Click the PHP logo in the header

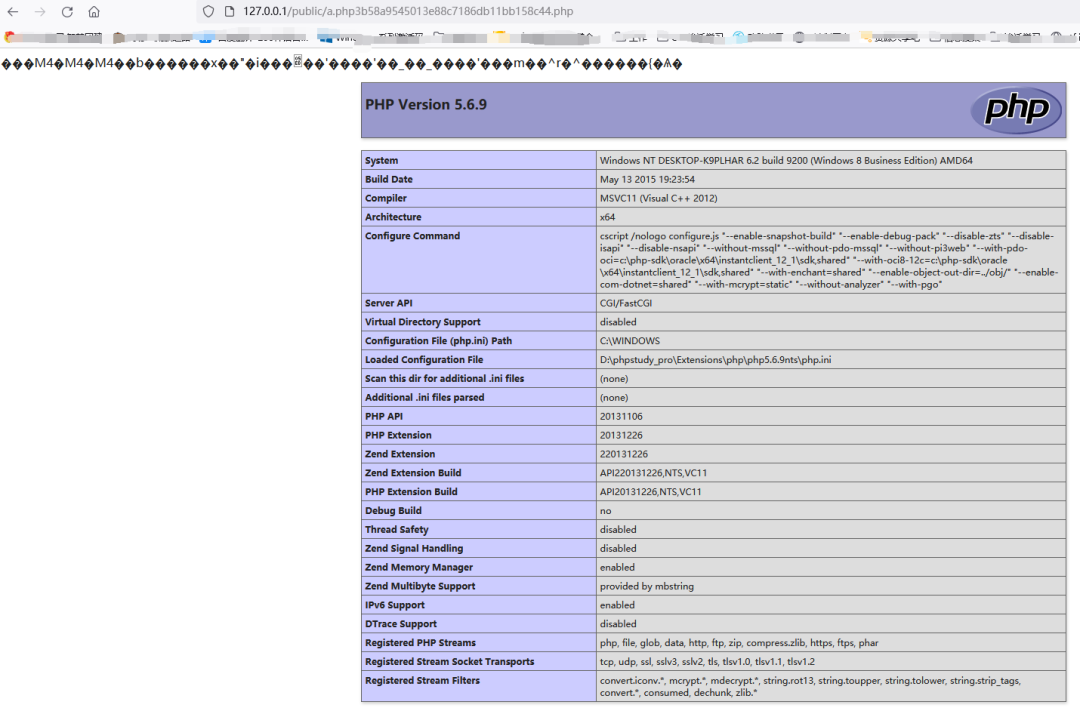coord(1017,110)
